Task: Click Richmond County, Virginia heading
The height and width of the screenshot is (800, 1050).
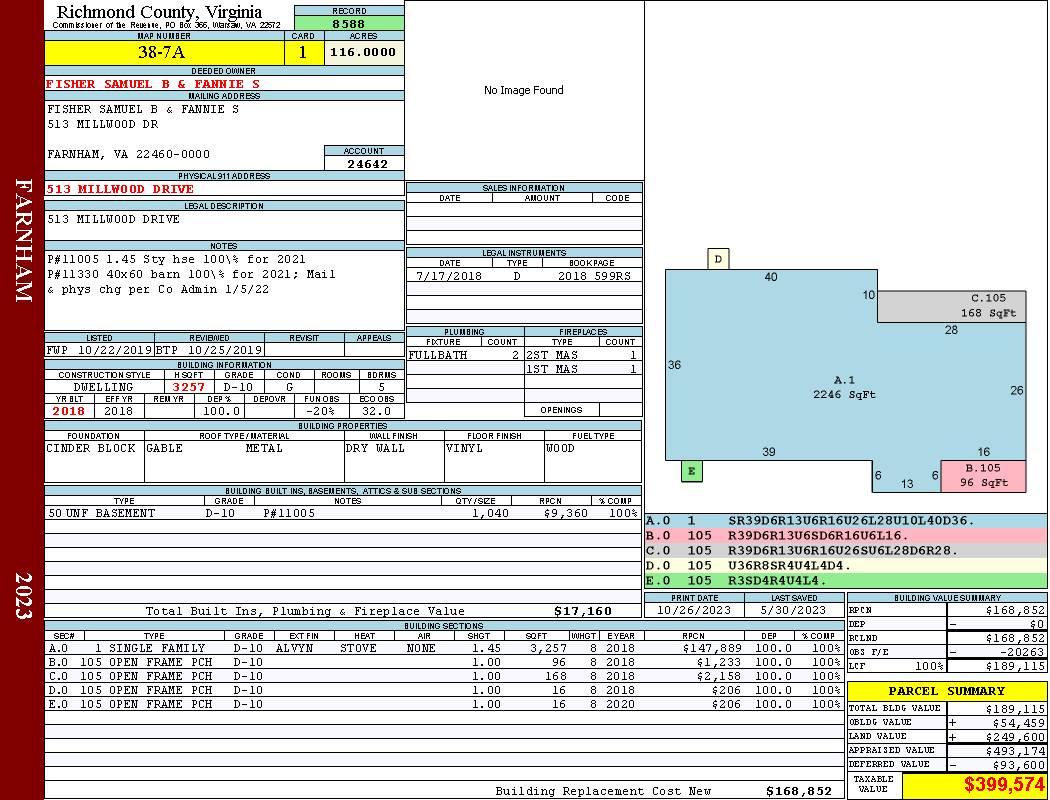Action: point(159,12)
